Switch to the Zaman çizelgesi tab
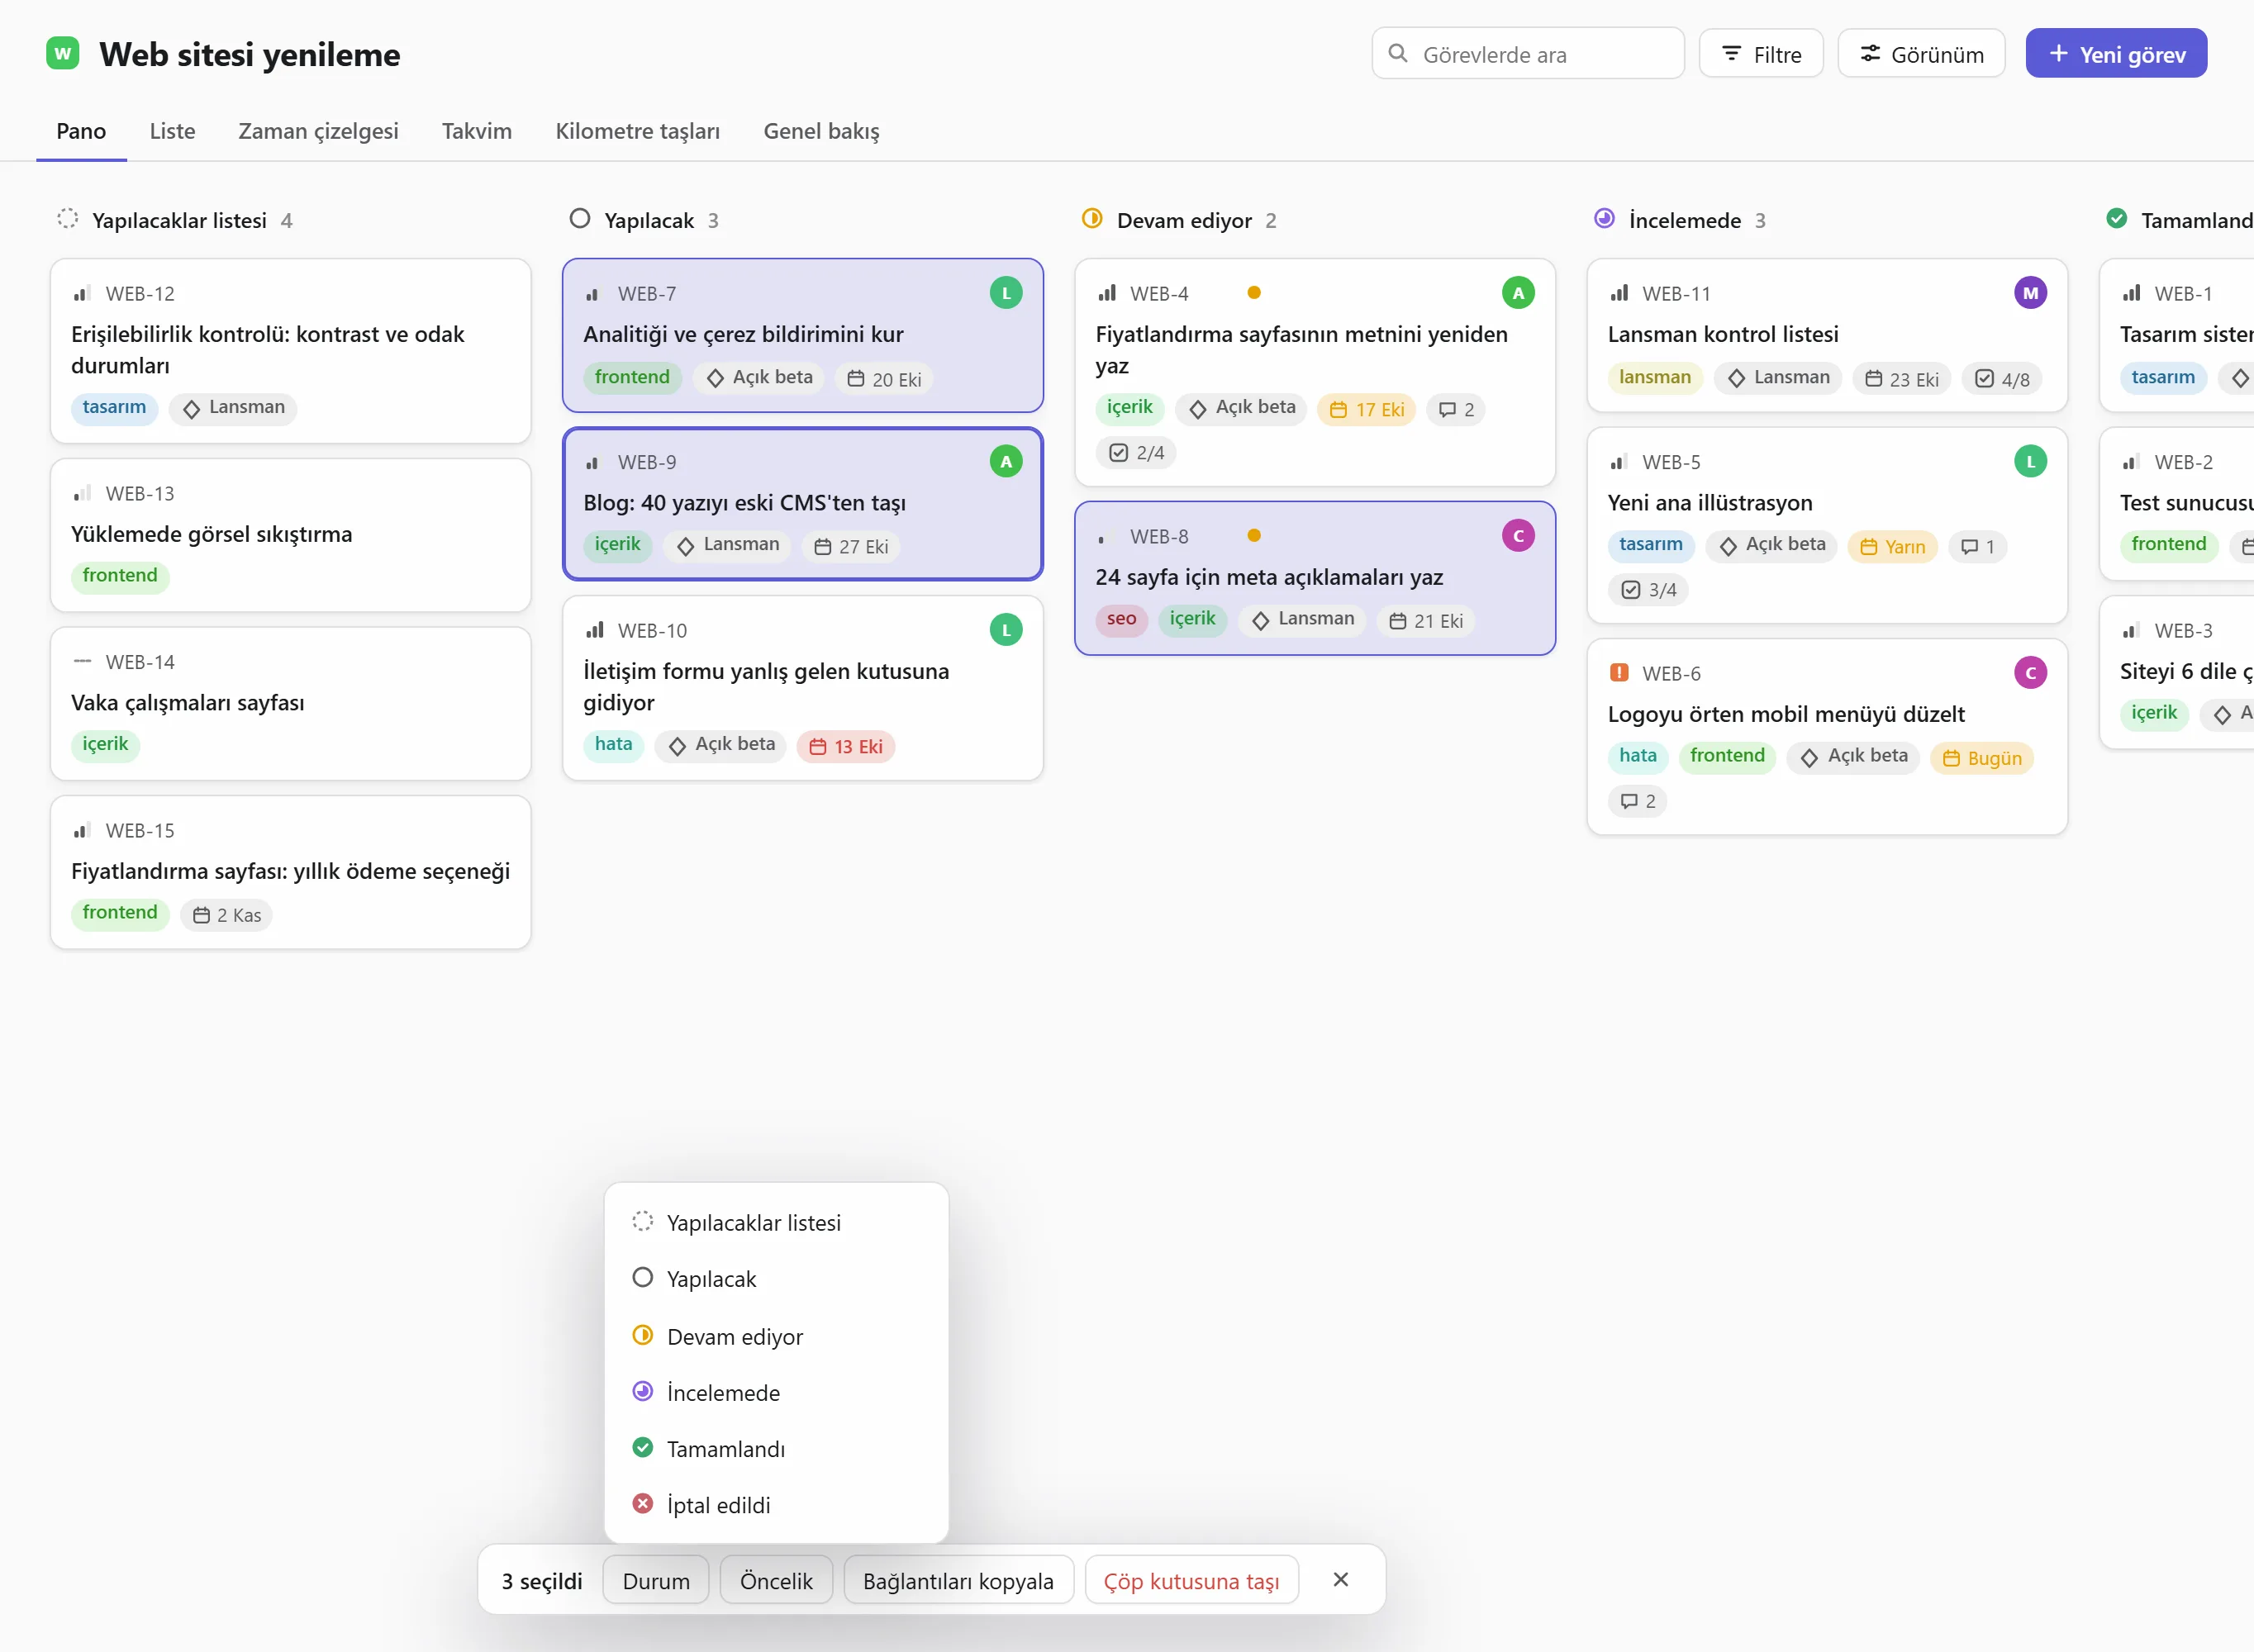The width and height of the screenshot is (2254, 1652). point(318,131)
